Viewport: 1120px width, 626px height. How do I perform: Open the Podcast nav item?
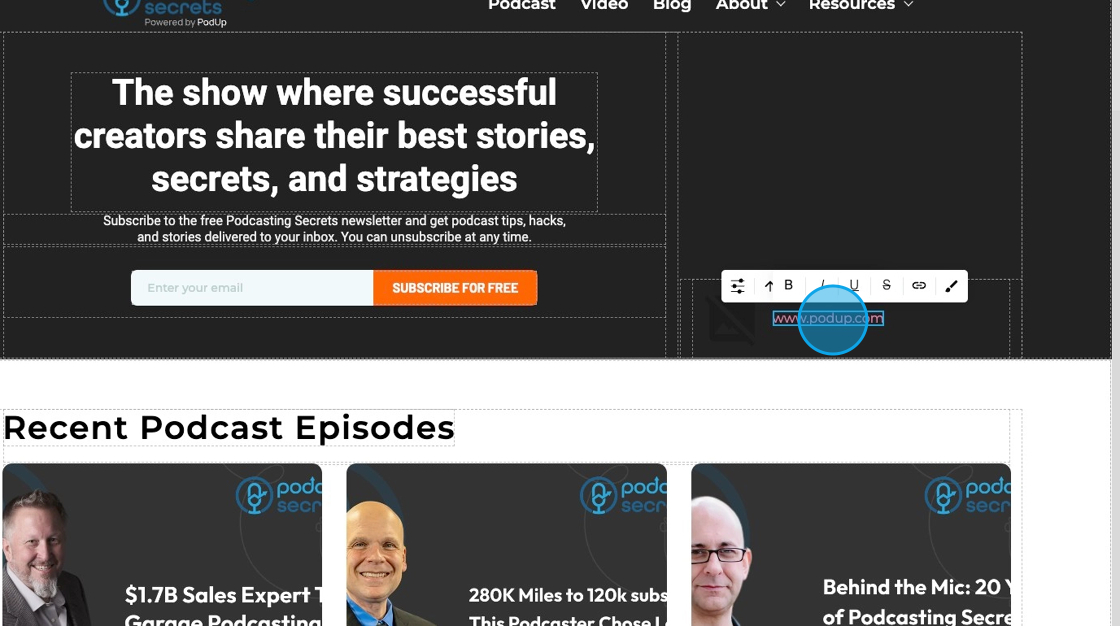pyautogui.click(x=521, y=5)
